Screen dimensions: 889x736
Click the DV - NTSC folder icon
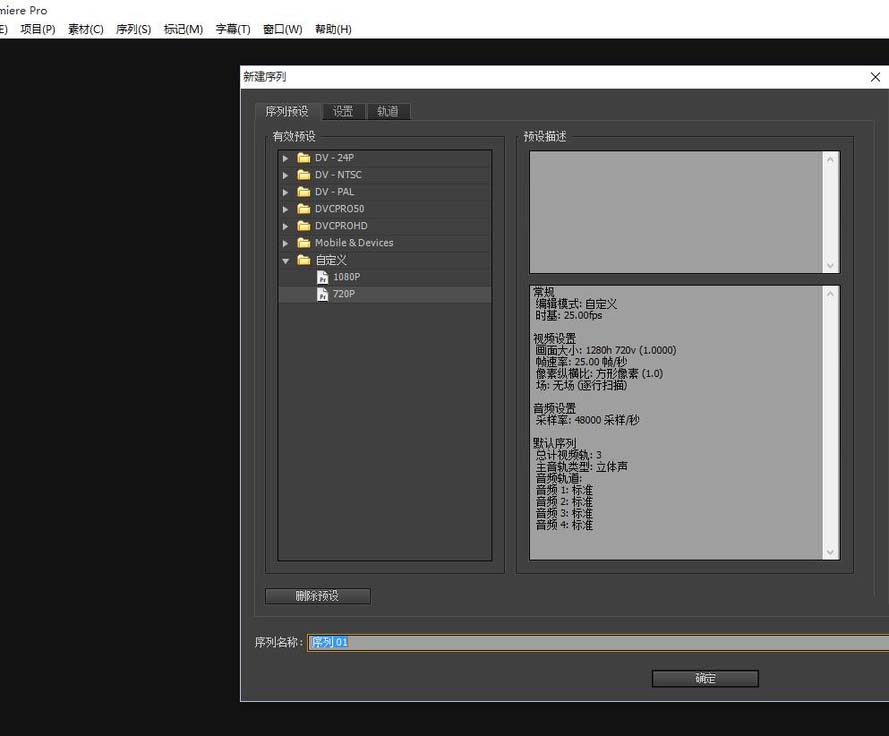(305, 174)
